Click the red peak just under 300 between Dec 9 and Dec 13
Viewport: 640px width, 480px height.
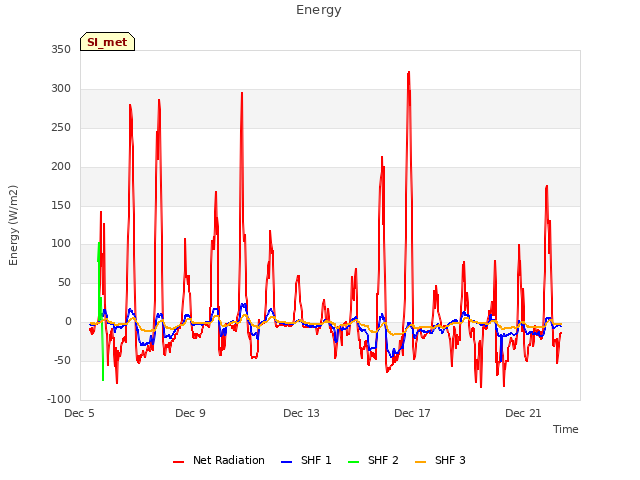pos(242,94)
